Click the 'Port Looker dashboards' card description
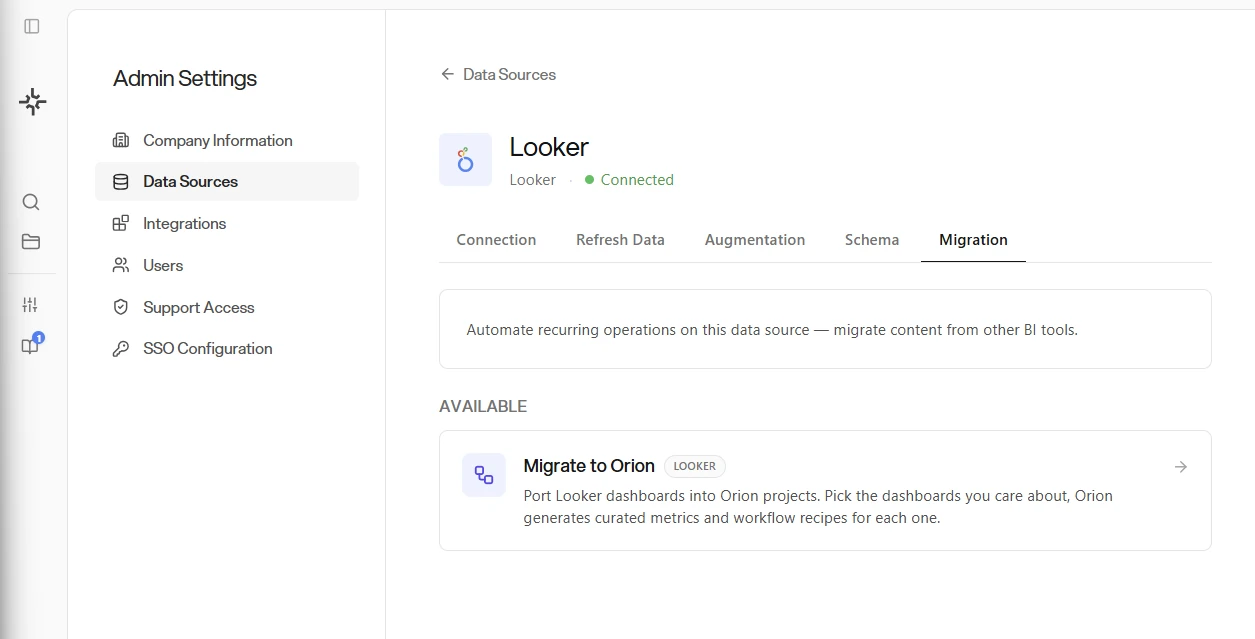Image resolution: width=1255 pixels, height=639 pixels. 818,507
